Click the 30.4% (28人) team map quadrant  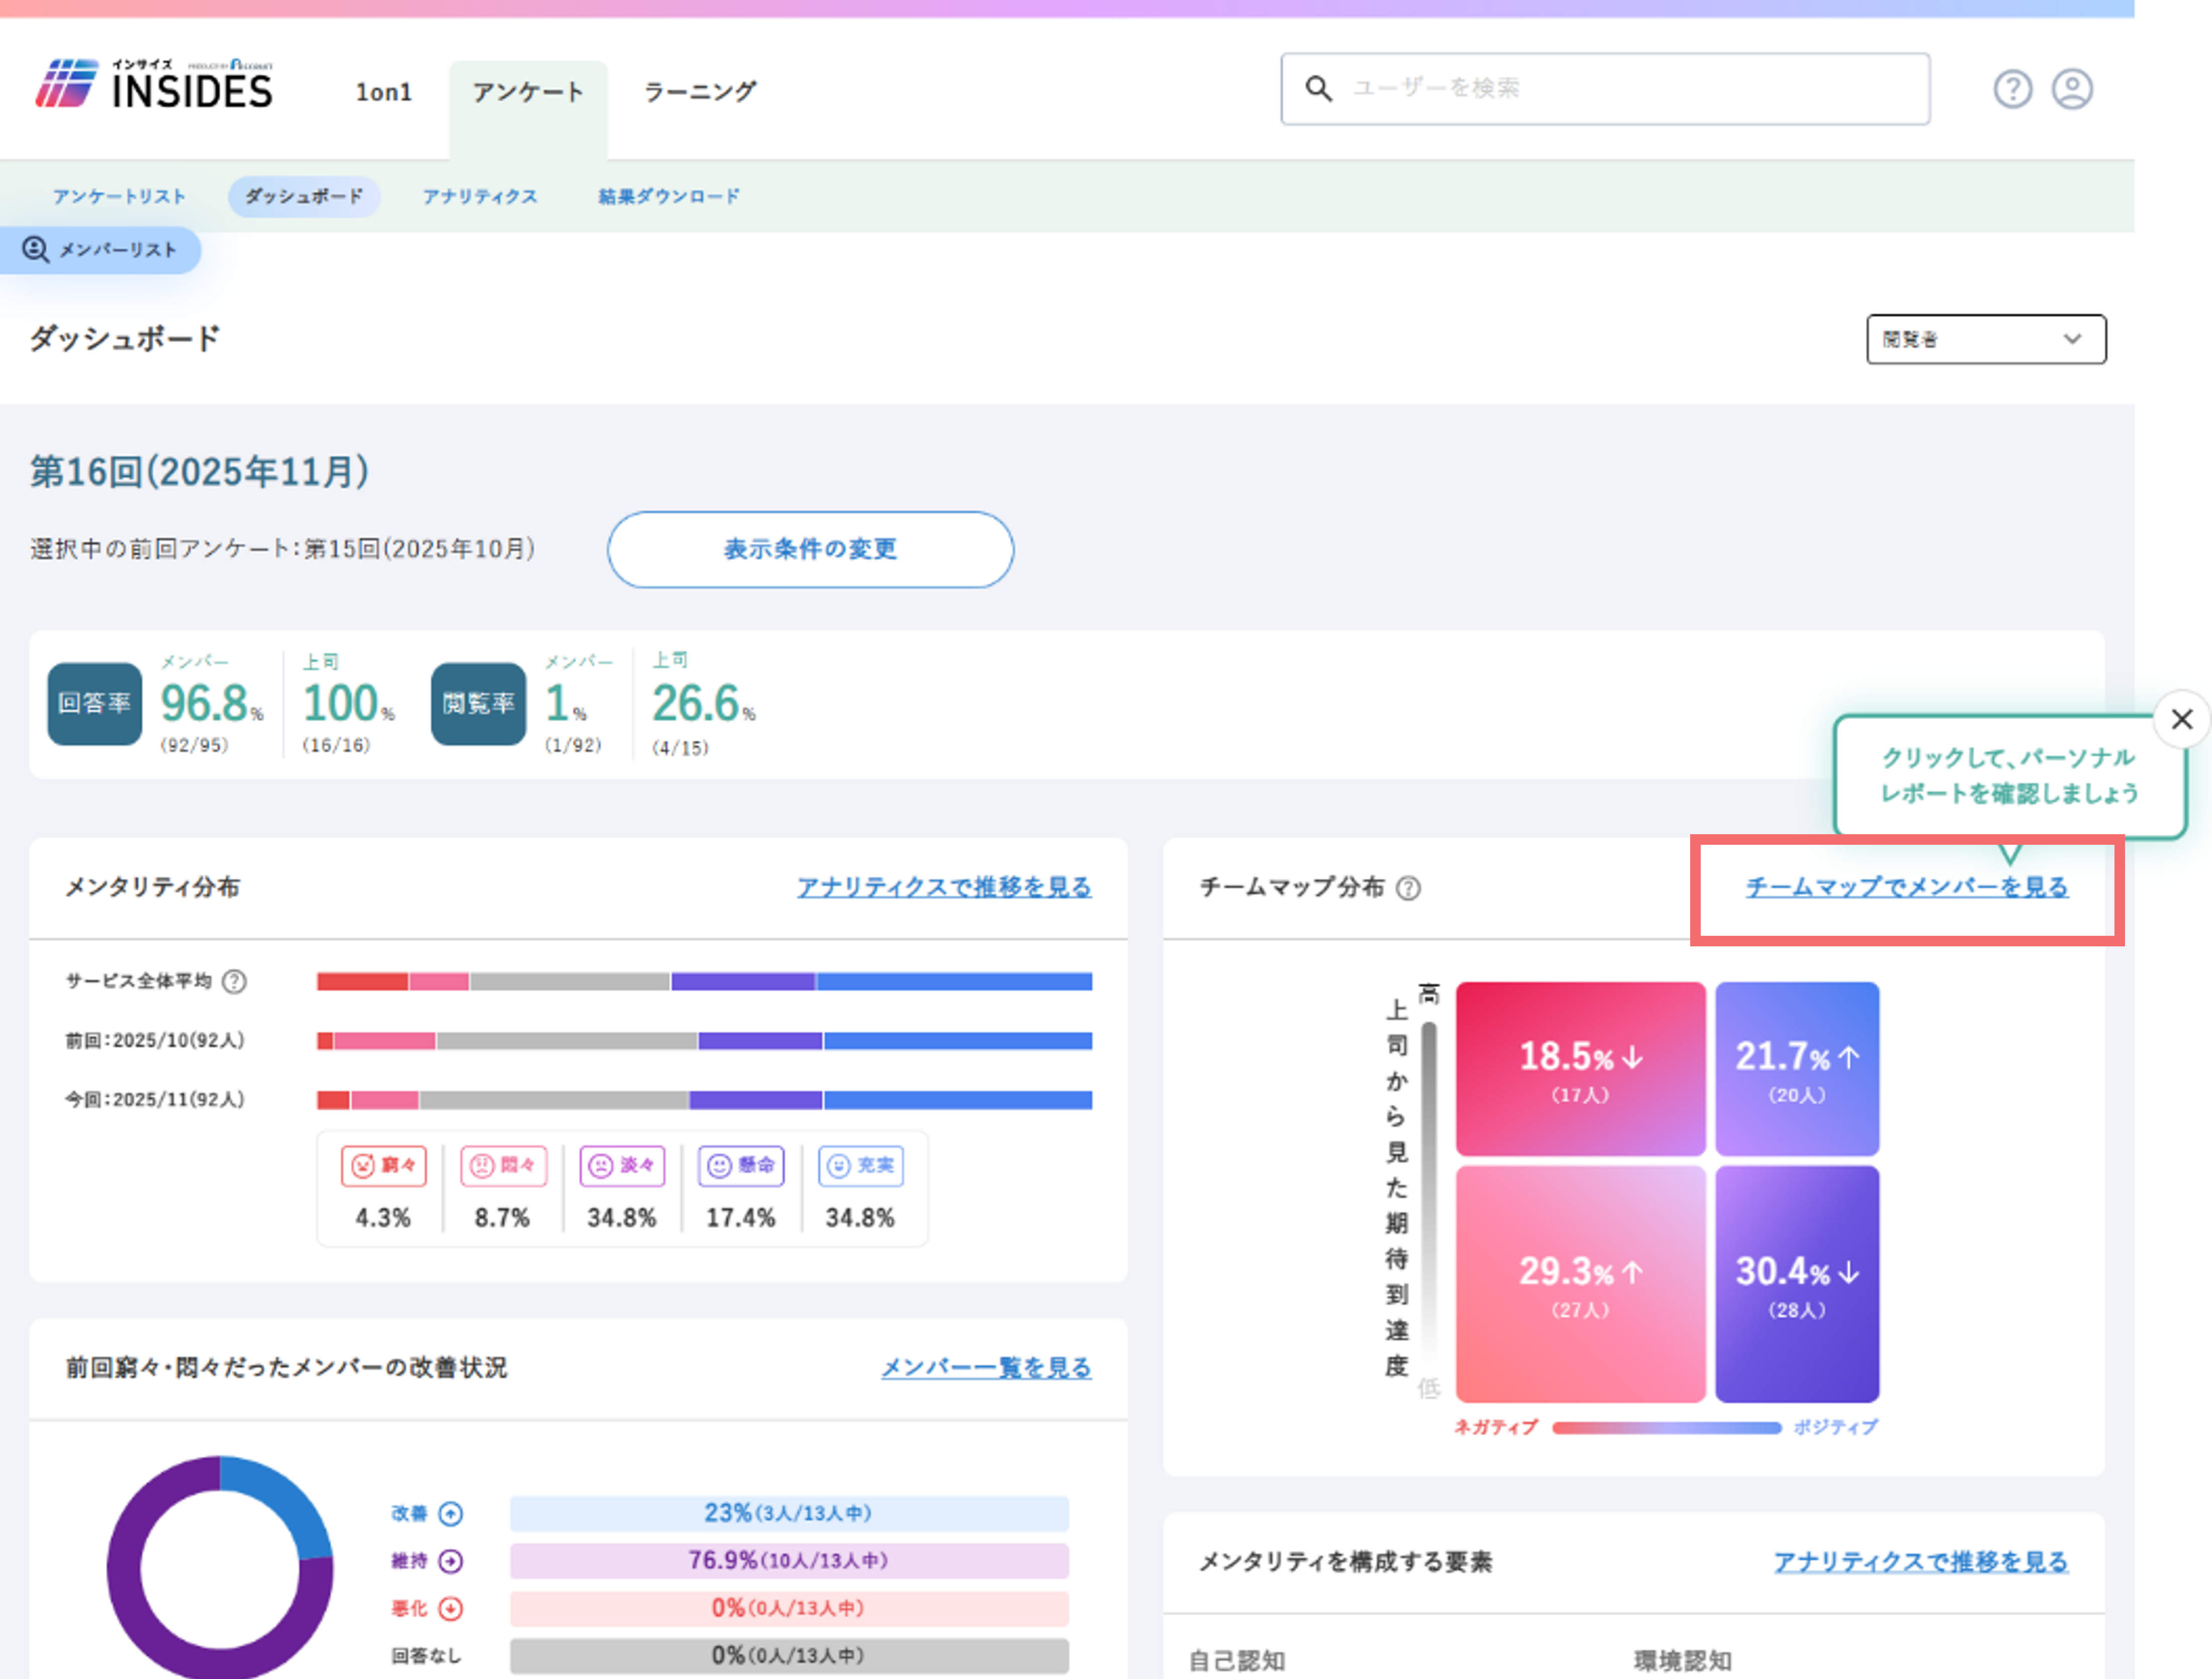tap(1797, 1283)
